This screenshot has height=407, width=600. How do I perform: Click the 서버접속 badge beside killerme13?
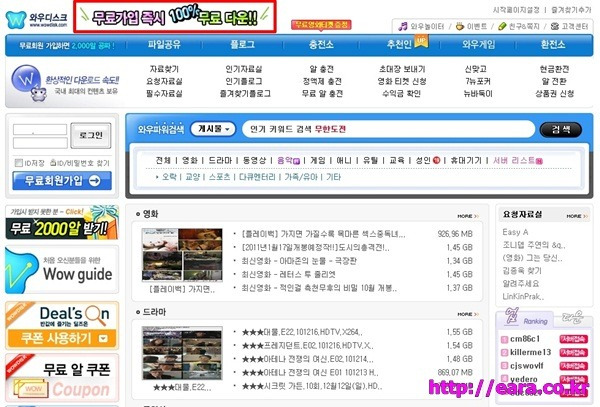pos(573,353)
